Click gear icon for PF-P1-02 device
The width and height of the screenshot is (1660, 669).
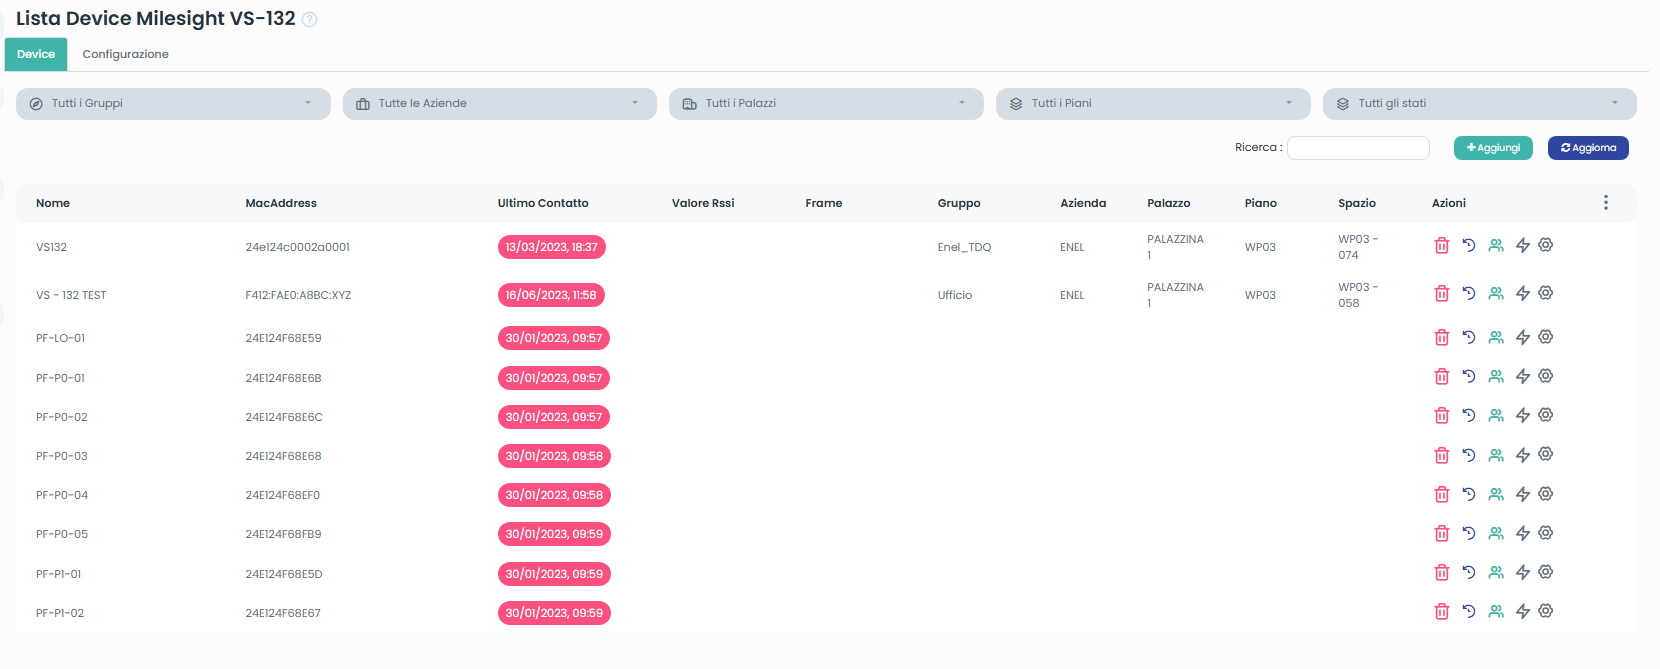tap(1545, 611)
